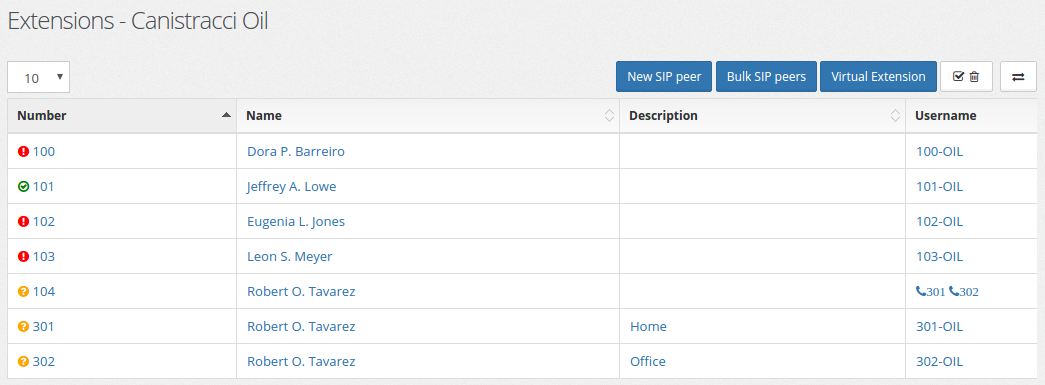Click the New SIP peer button

point(664,77)
